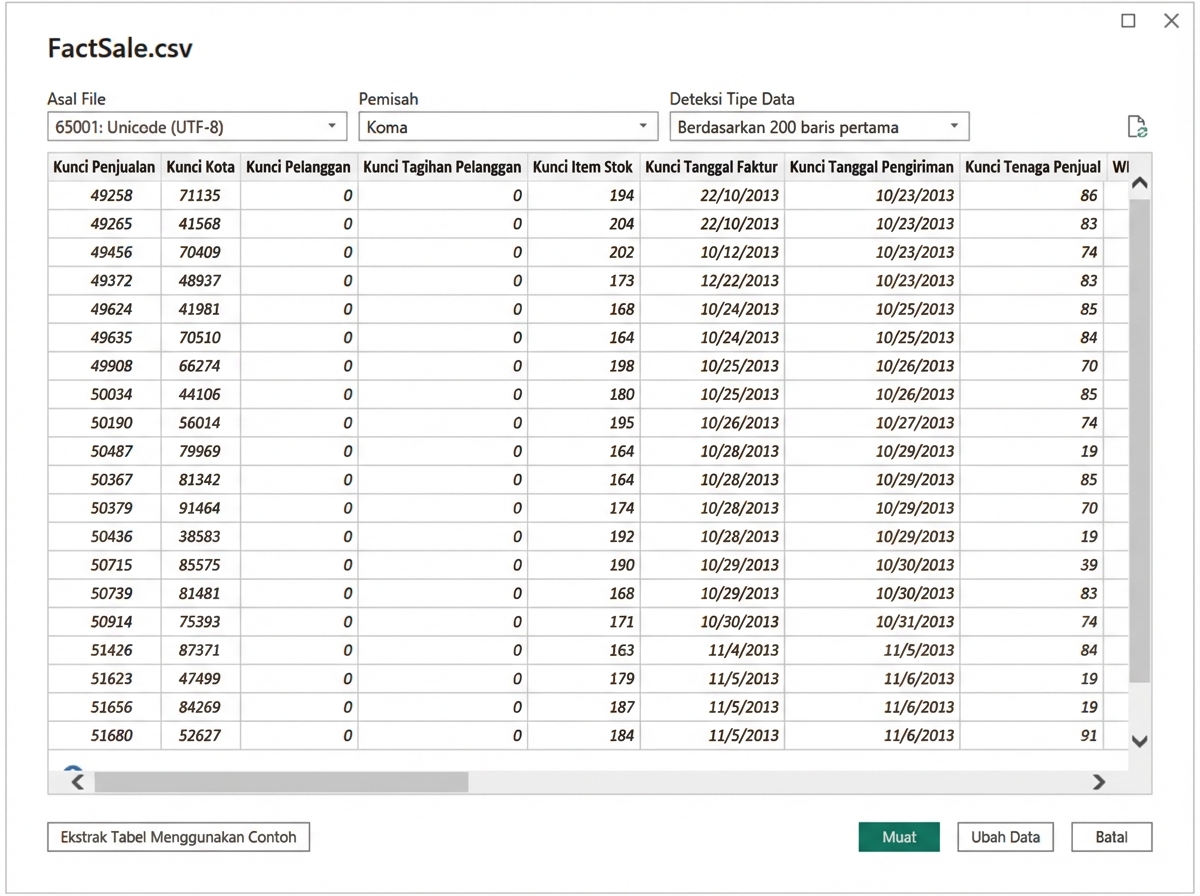Image resolution: width=1200 pixels, height=896 pixels.
Task: Click the left scroll arrow below the table
Action: pos(75,781)
